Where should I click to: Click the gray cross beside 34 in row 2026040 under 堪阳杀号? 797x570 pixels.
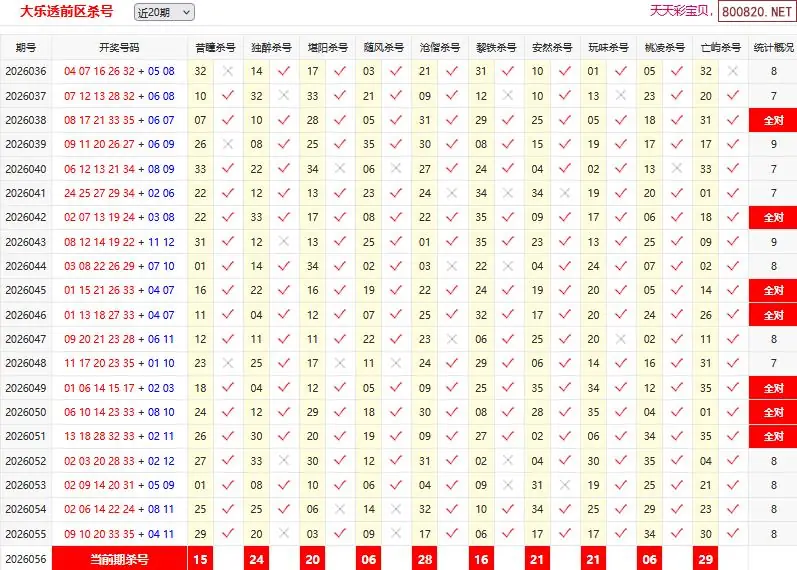pos(340,168)
